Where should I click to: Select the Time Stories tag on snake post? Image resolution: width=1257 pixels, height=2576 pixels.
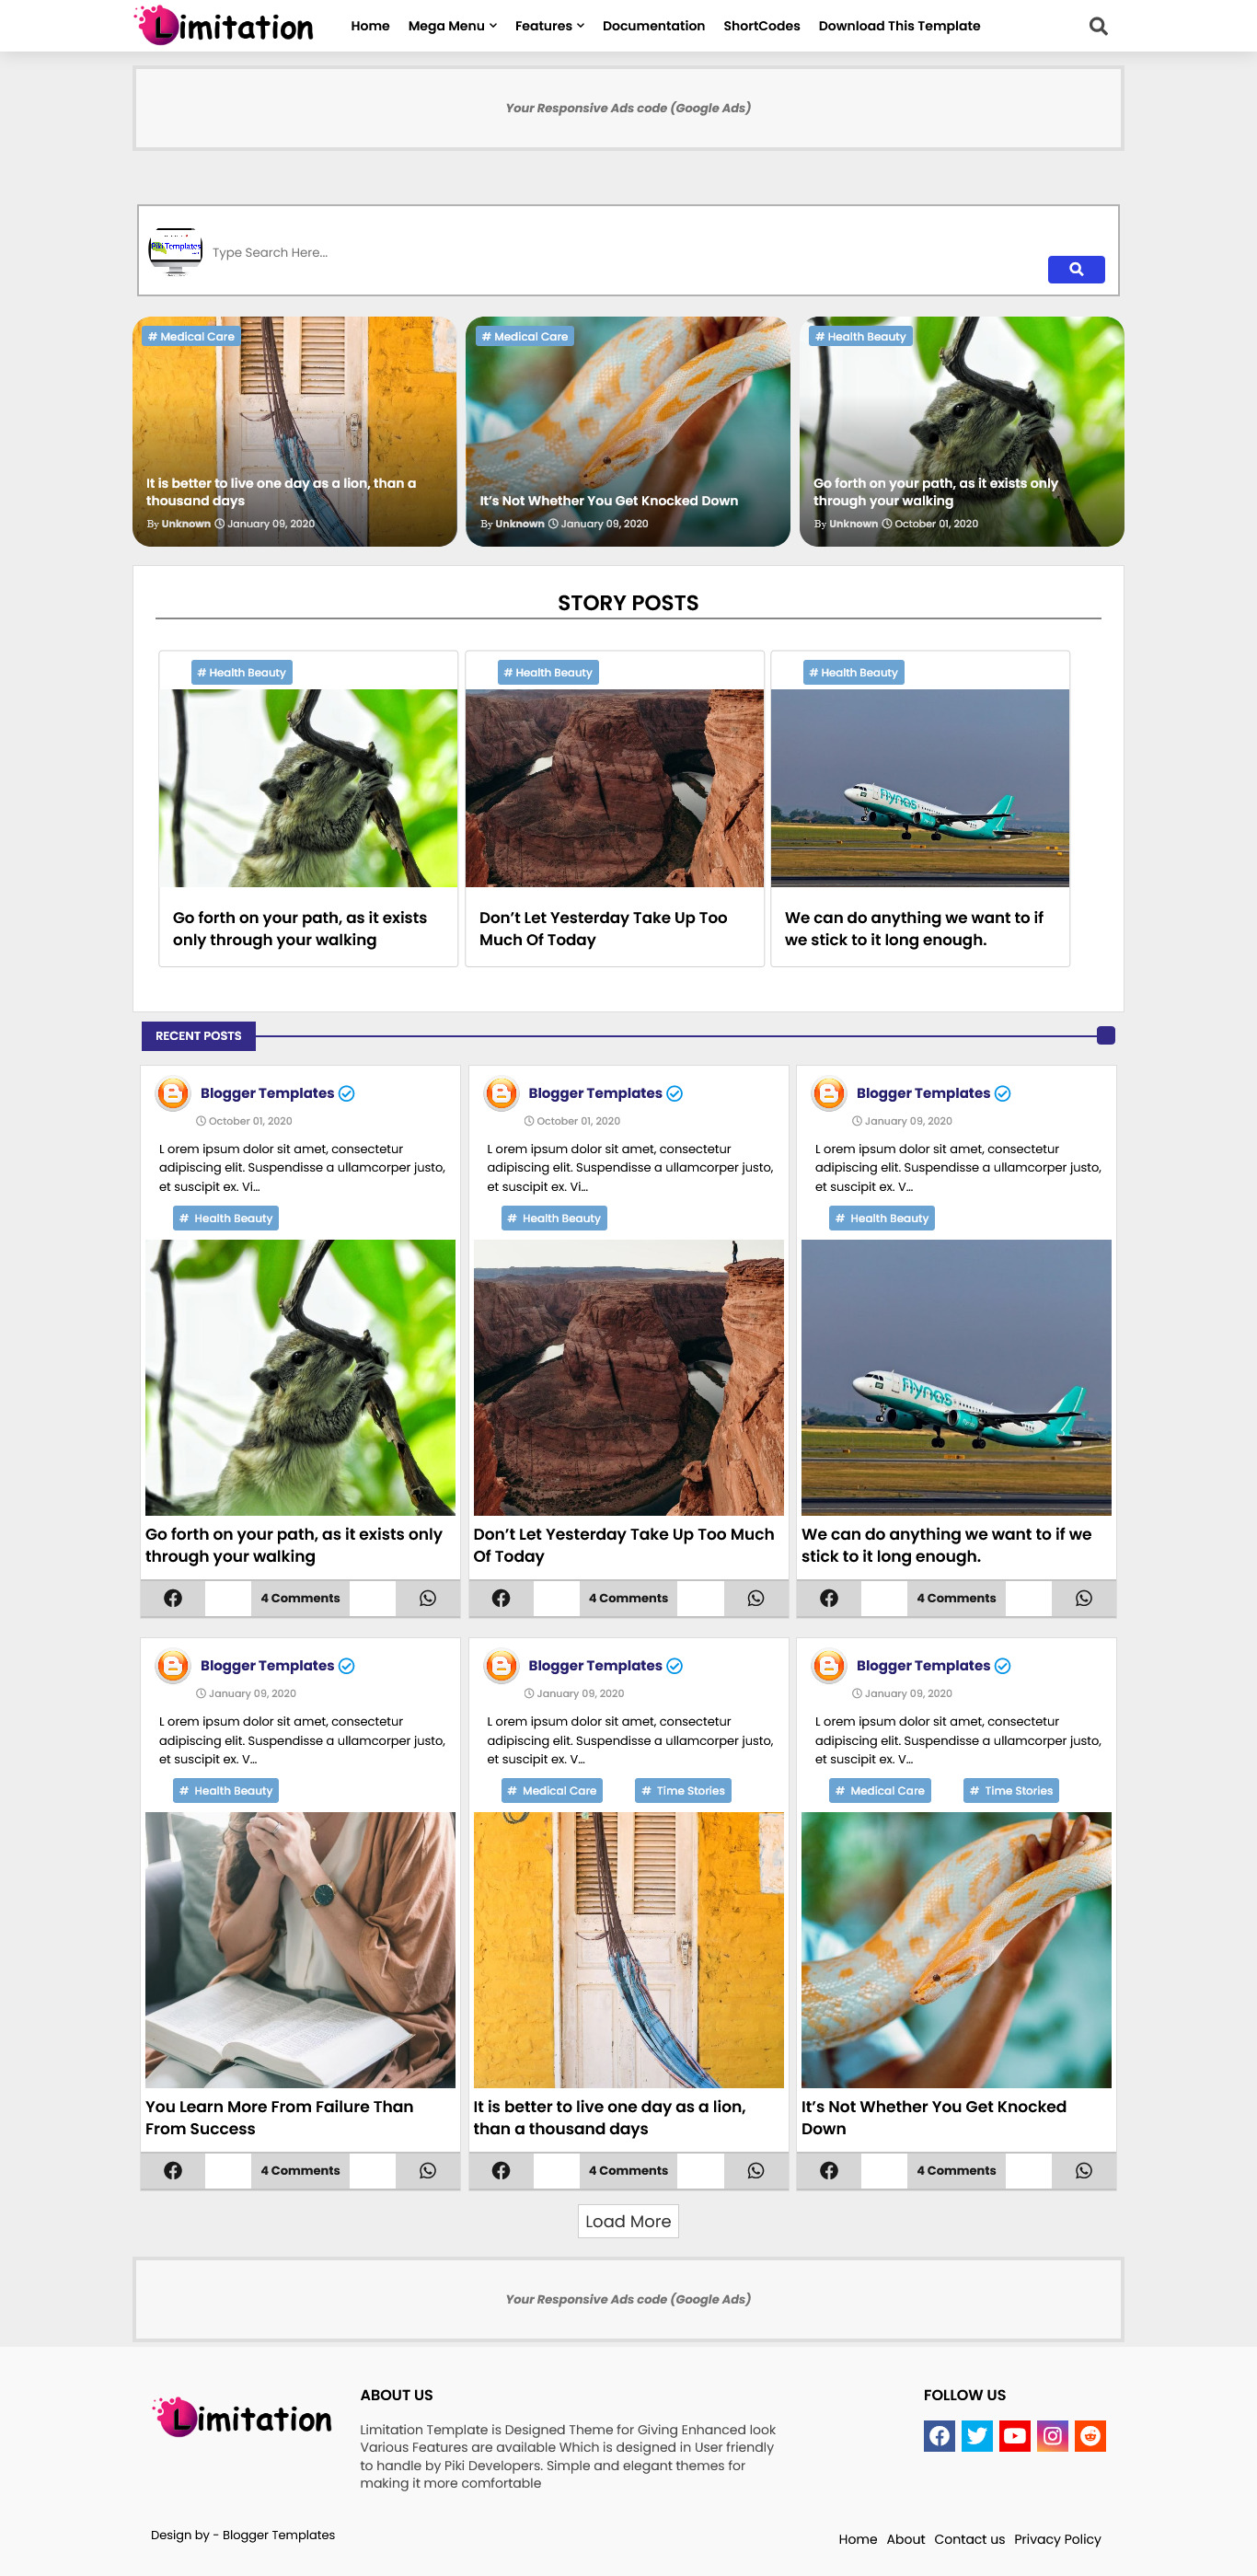(x=1010, y=1790)
